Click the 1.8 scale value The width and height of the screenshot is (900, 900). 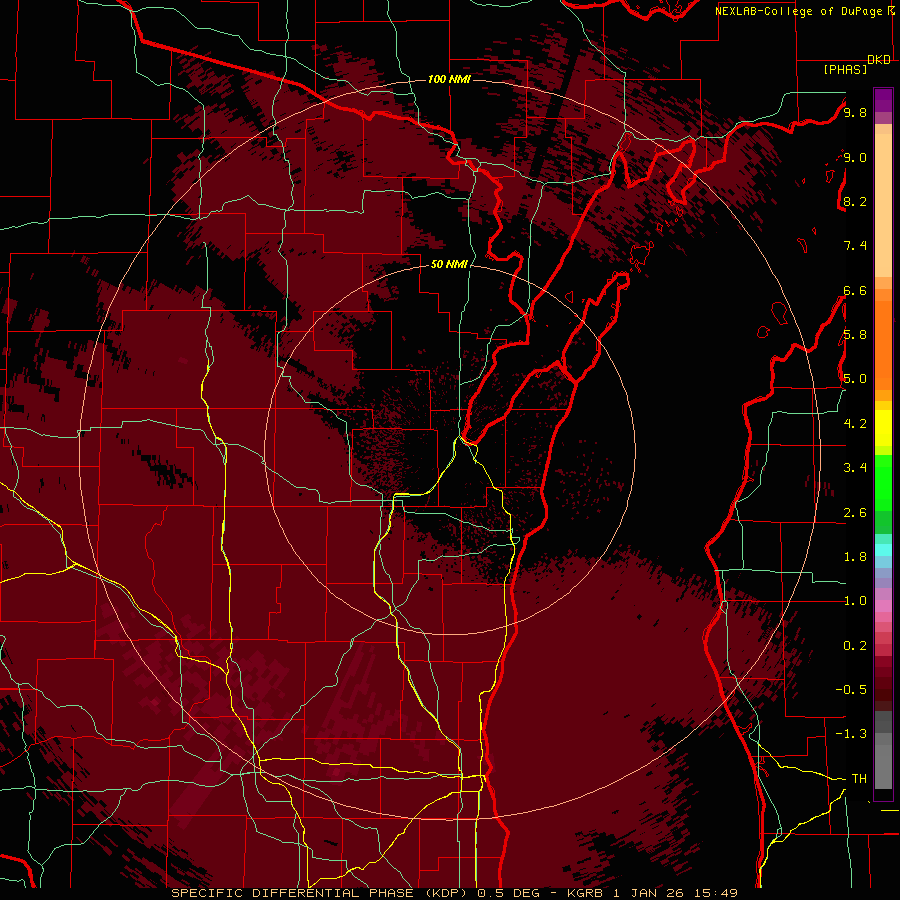pyautogui.click(x=855, y=557)
